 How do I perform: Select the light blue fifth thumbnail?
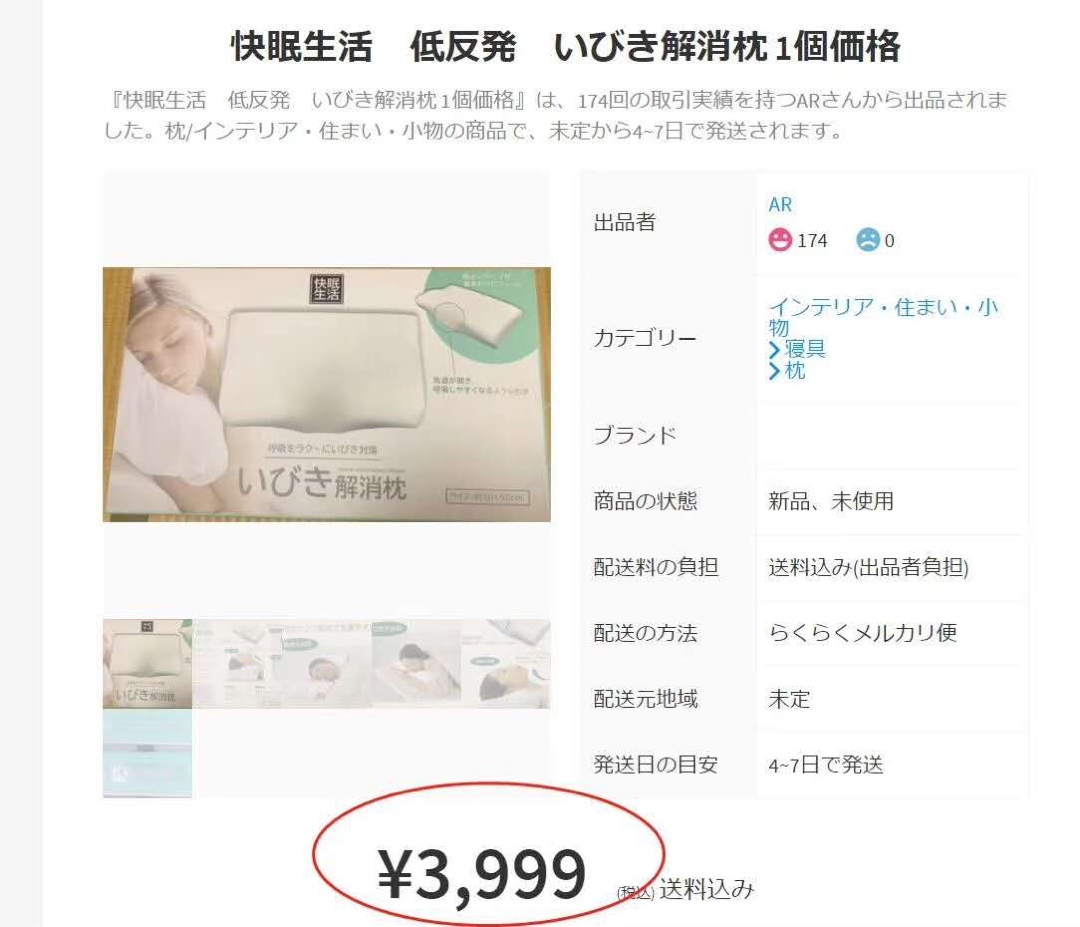(147, 753)
